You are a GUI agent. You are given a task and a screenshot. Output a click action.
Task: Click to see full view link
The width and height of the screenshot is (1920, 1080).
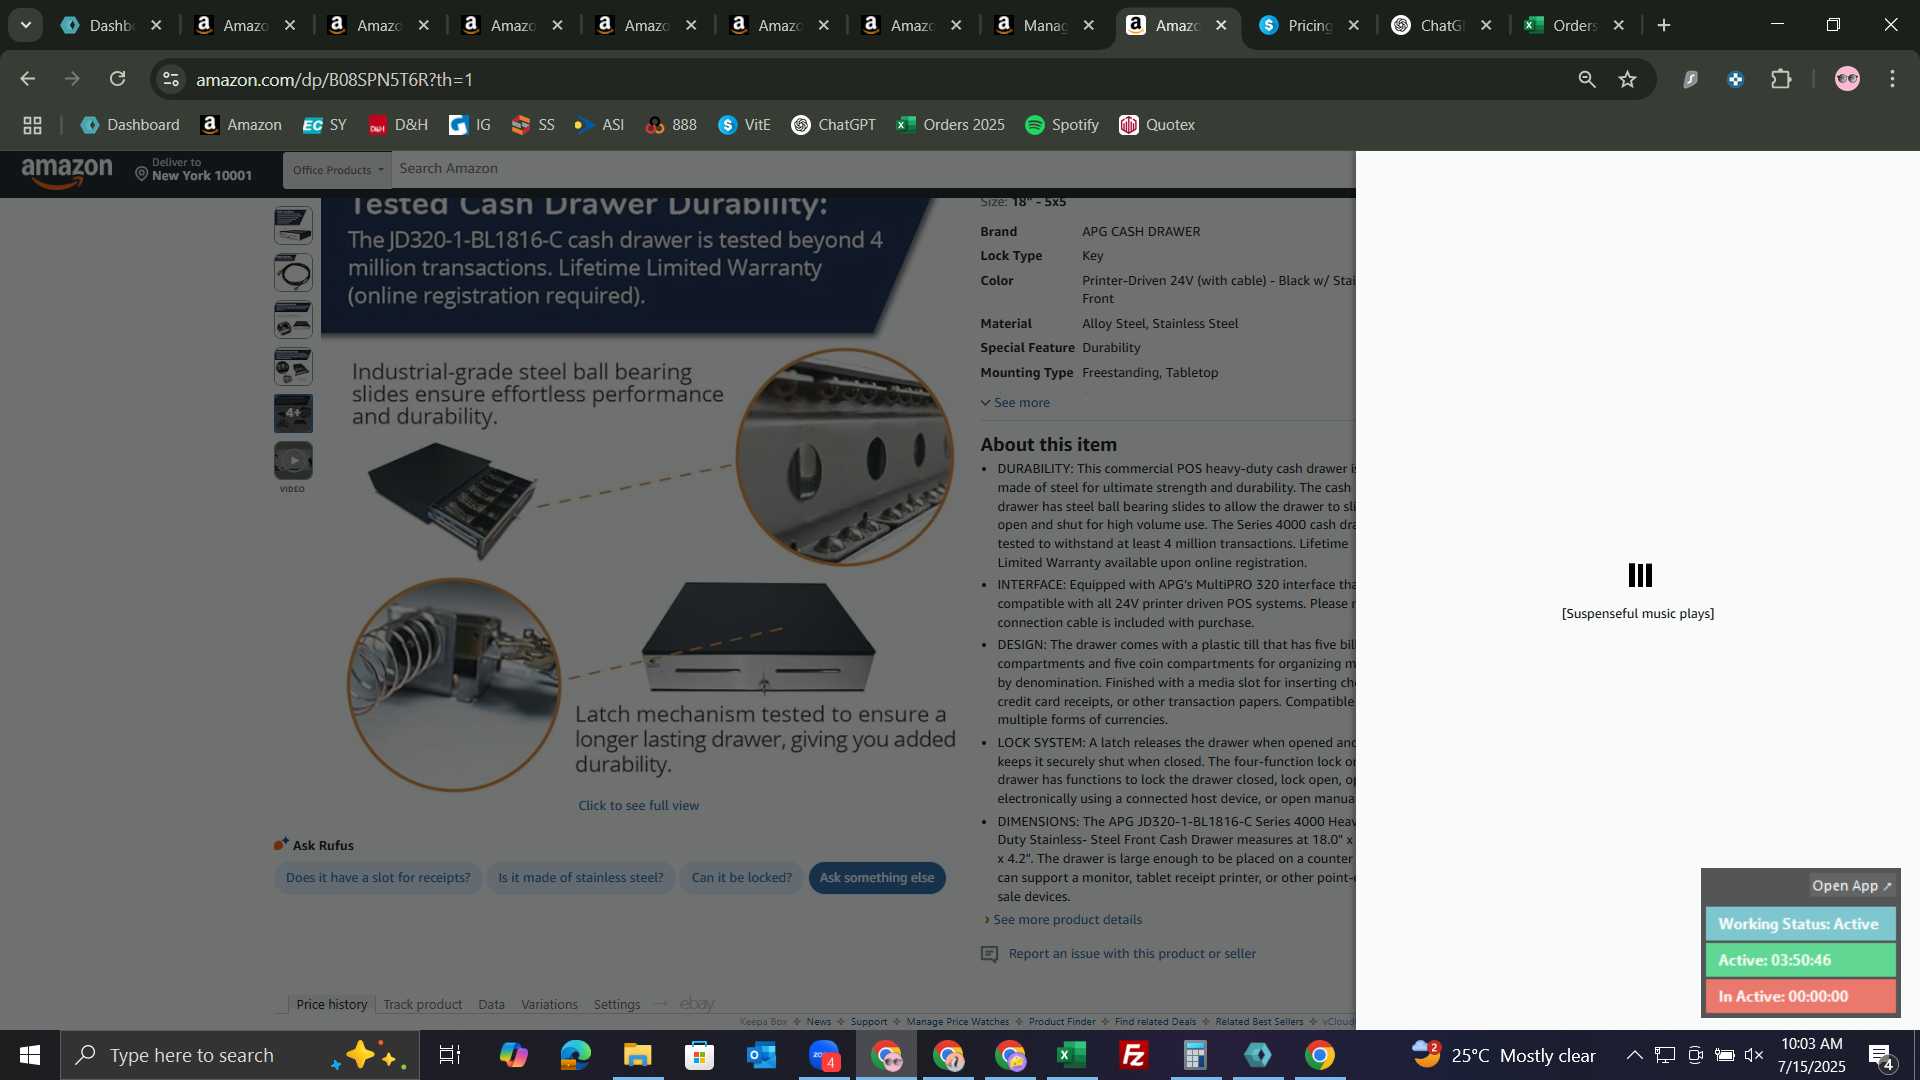(x=638, y=806)
